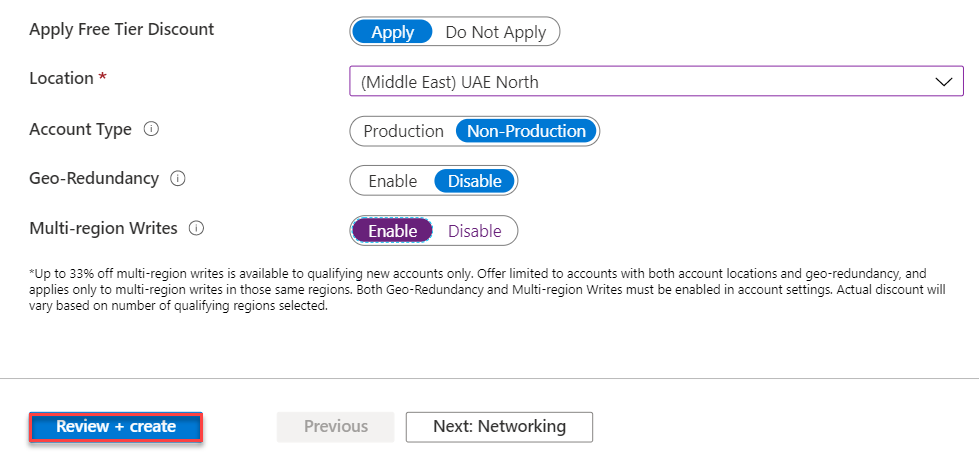
Task: Click the Review + create button
Action: [116, 427]
